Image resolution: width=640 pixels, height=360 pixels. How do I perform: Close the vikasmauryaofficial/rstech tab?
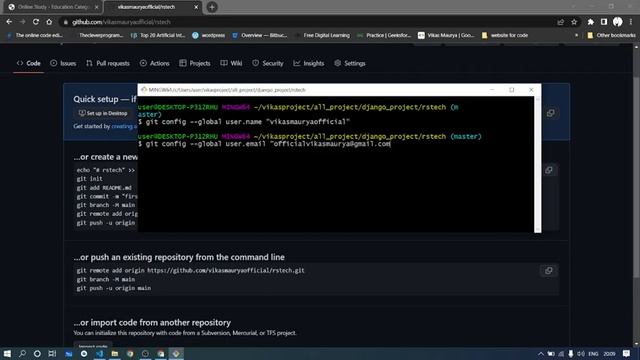(196, 7)
